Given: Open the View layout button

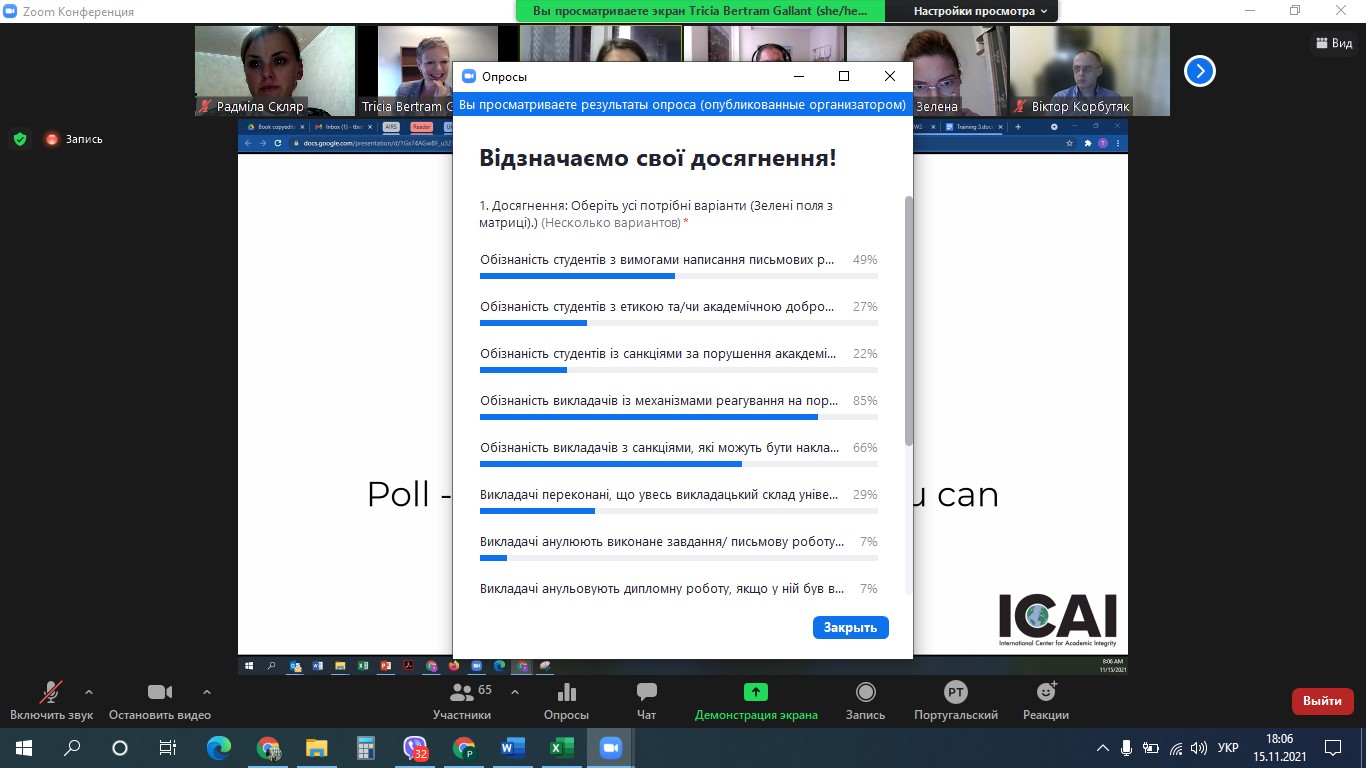Looking at the screenshot, I should click(x=1332, y=43).
